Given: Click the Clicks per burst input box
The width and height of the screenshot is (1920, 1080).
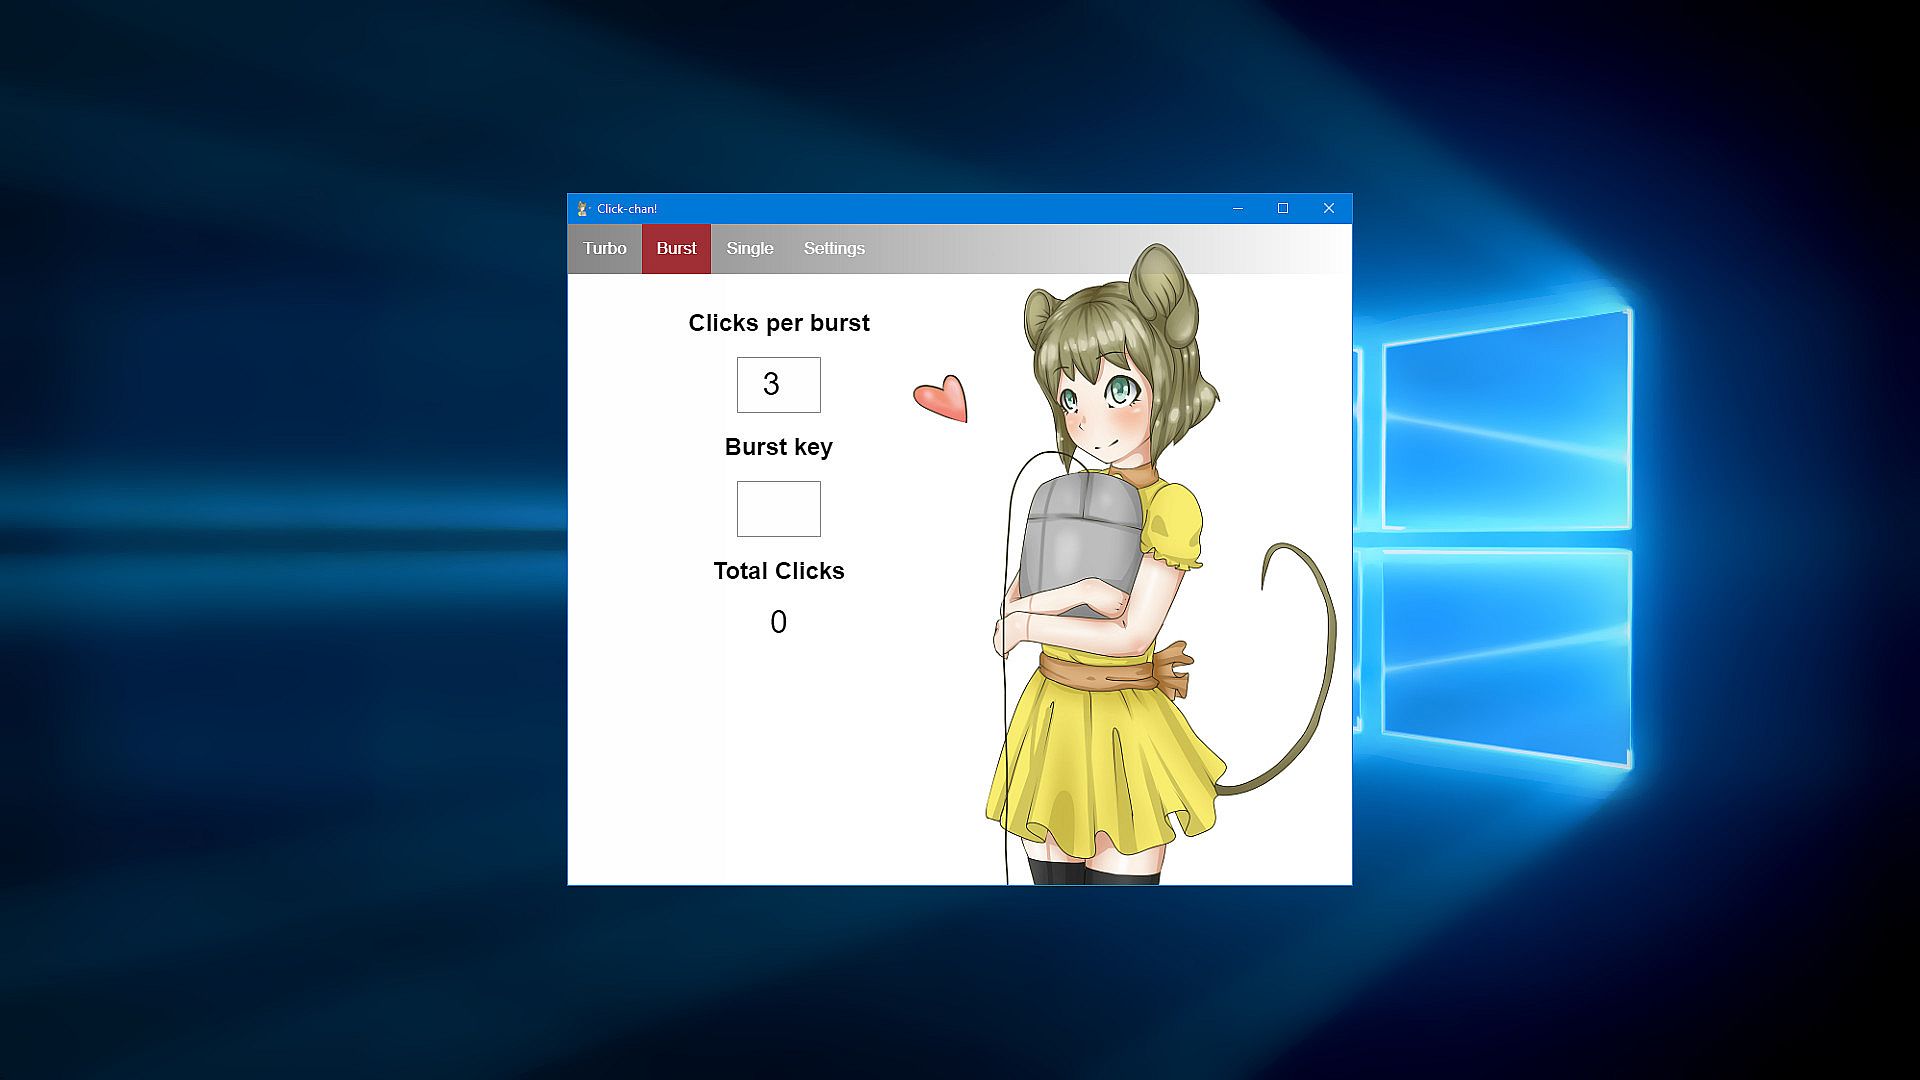Looking at the screenshot, I should click(778, 385).
